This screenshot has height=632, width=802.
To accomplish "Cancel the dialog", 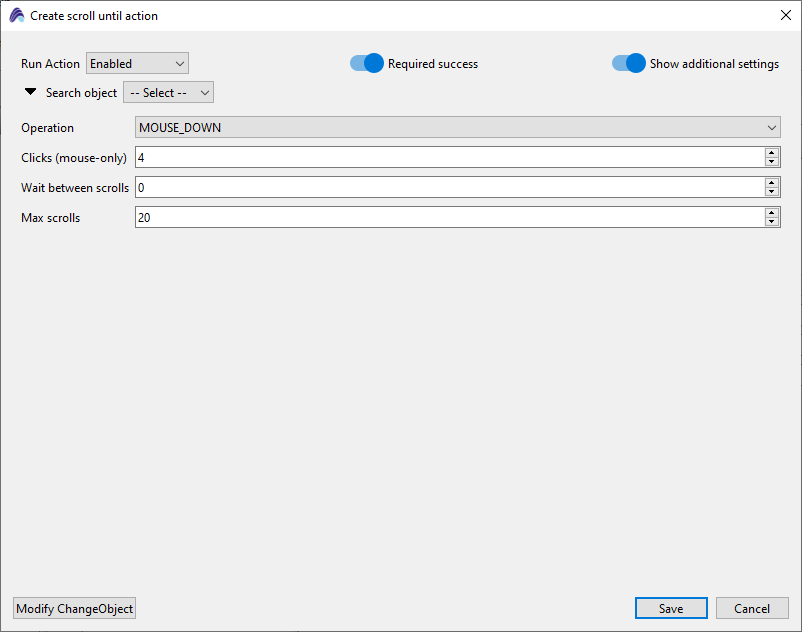I will pyautogui.click(x=752, y=609).
